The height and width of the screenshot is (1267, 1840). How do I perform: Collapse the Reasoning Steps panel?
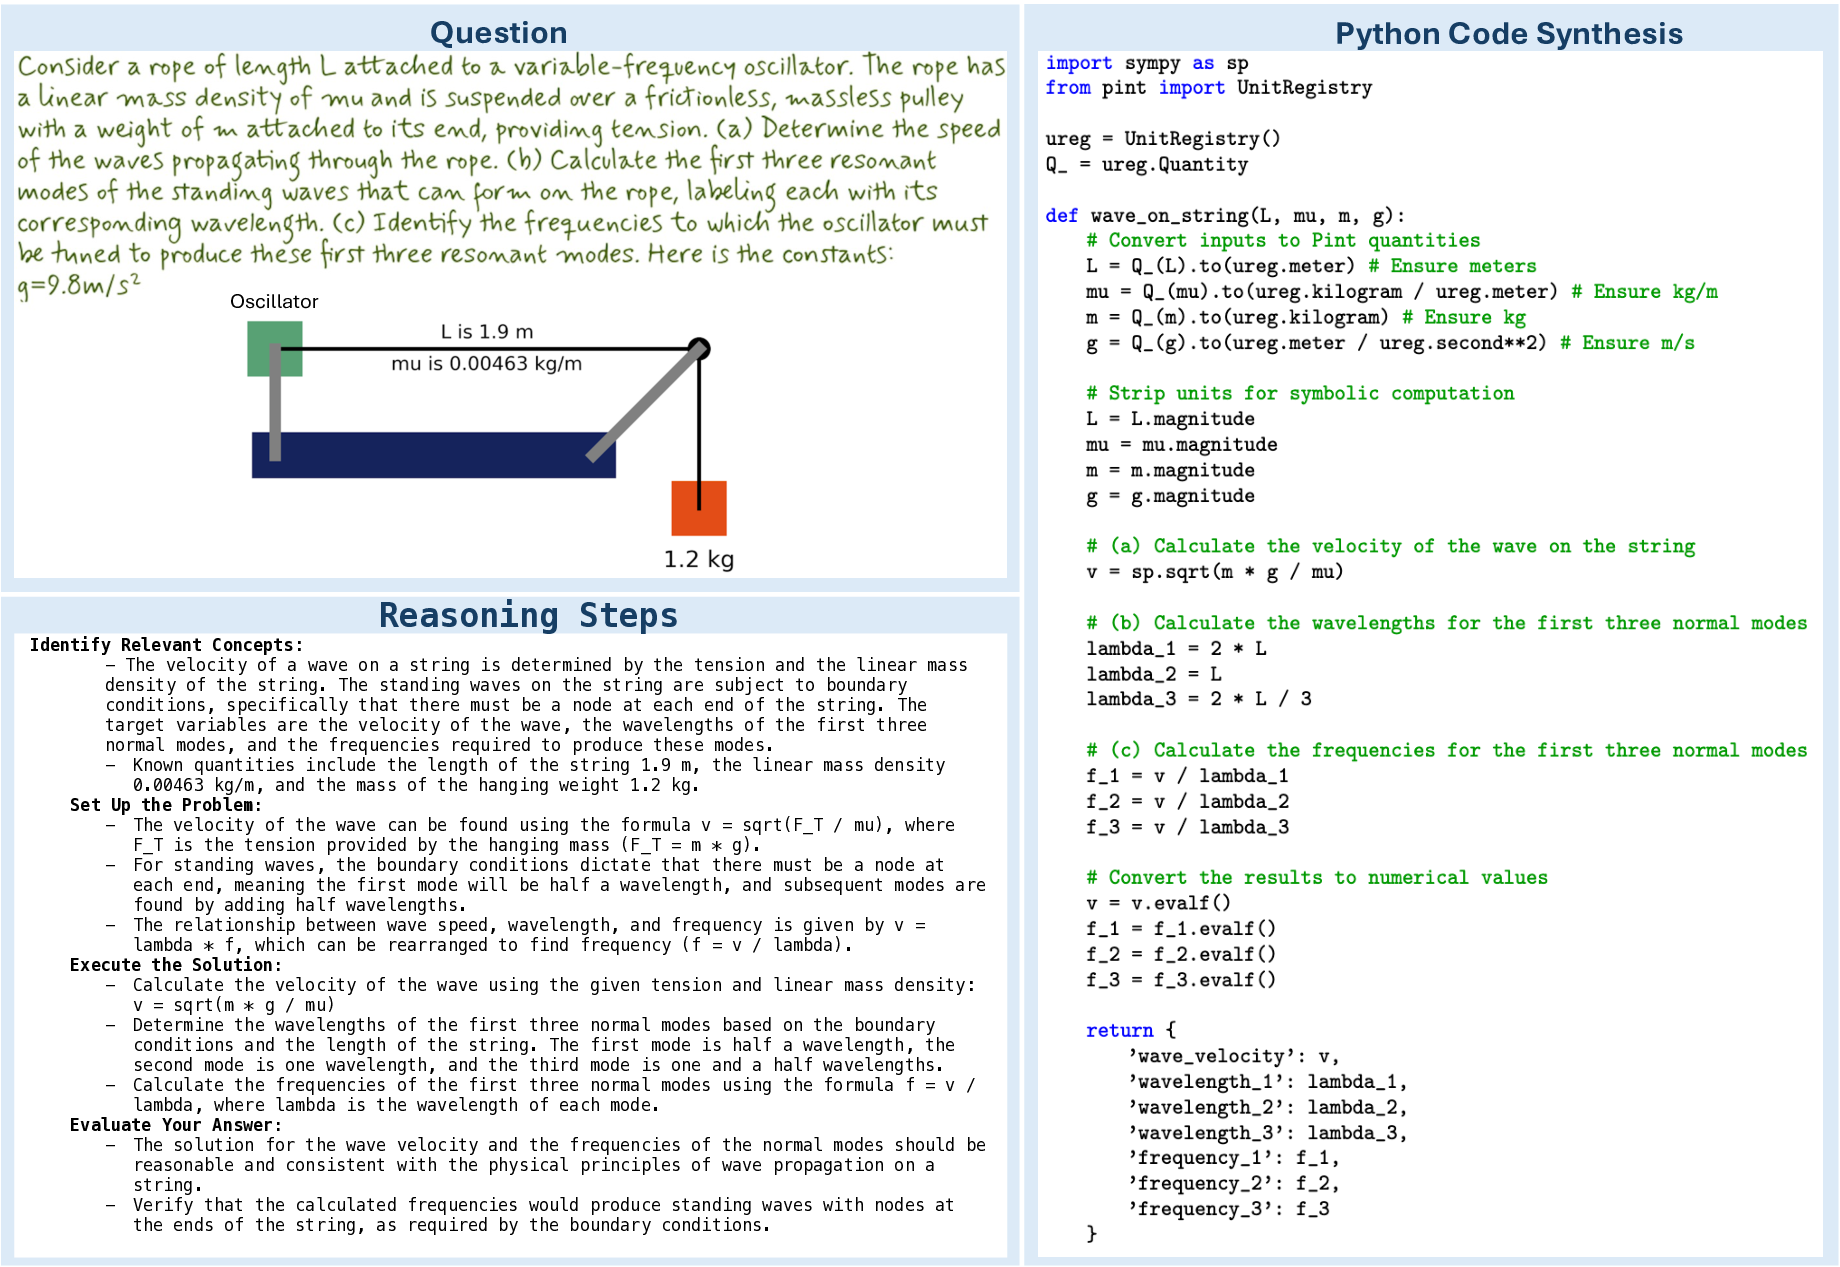coord(527,614)
